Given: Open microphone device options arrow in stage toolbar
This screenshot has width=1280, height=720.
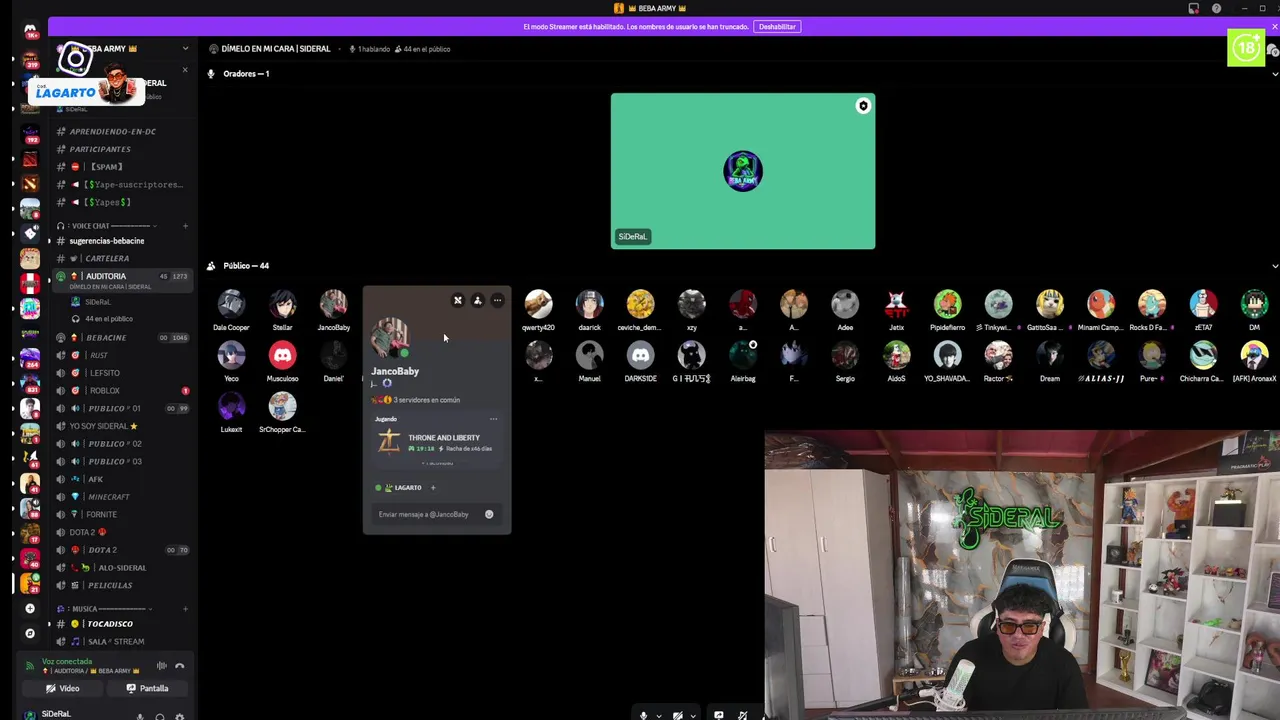Looking at the screenshot, I should 658,716.
